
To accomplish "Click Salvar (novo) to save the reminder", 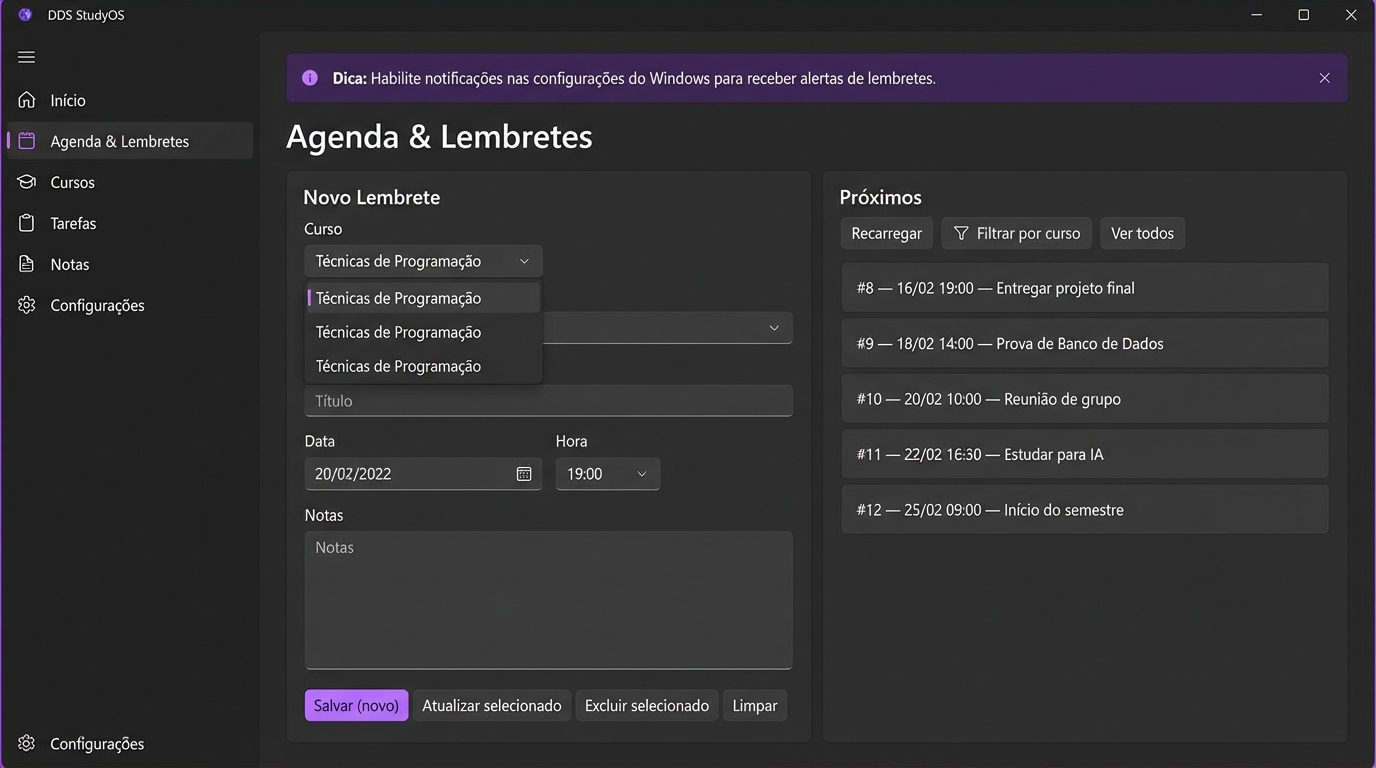I will click(356, 705).
